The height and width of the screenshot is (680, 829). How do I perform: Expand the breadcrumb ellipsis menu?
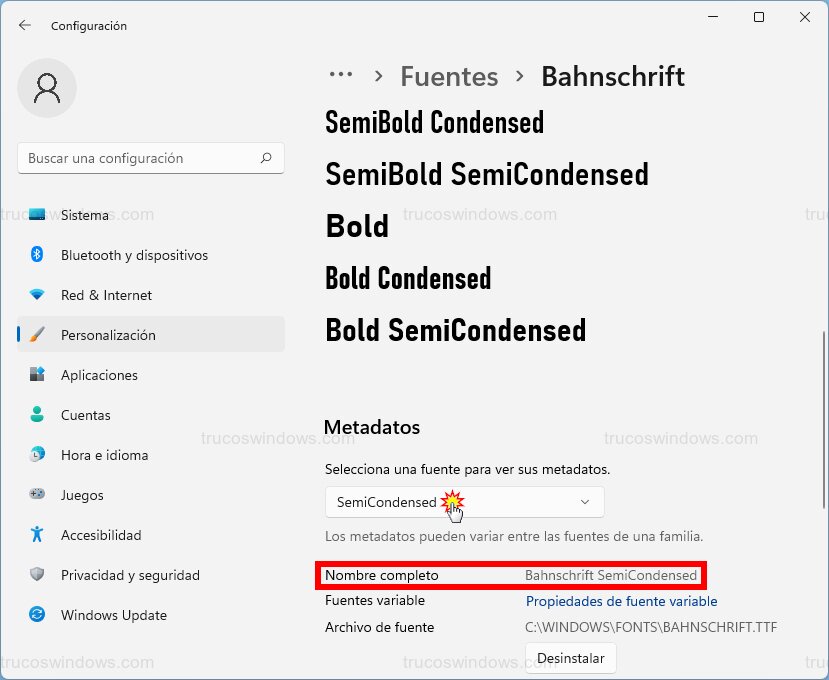click(x=341, y=75)
